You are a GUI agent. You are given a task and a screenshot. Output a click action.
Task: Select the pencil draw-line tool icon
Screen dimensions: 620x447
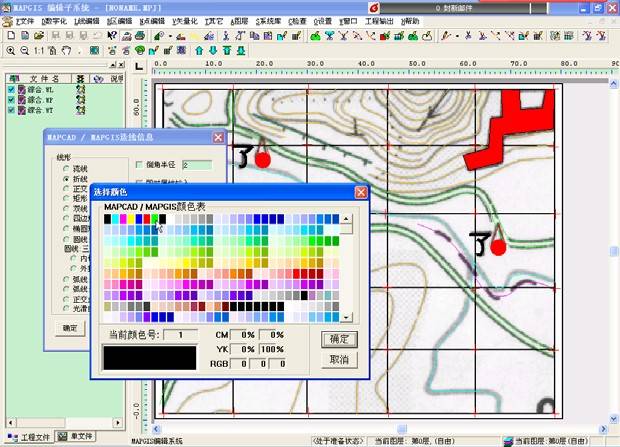click(446, 36)
